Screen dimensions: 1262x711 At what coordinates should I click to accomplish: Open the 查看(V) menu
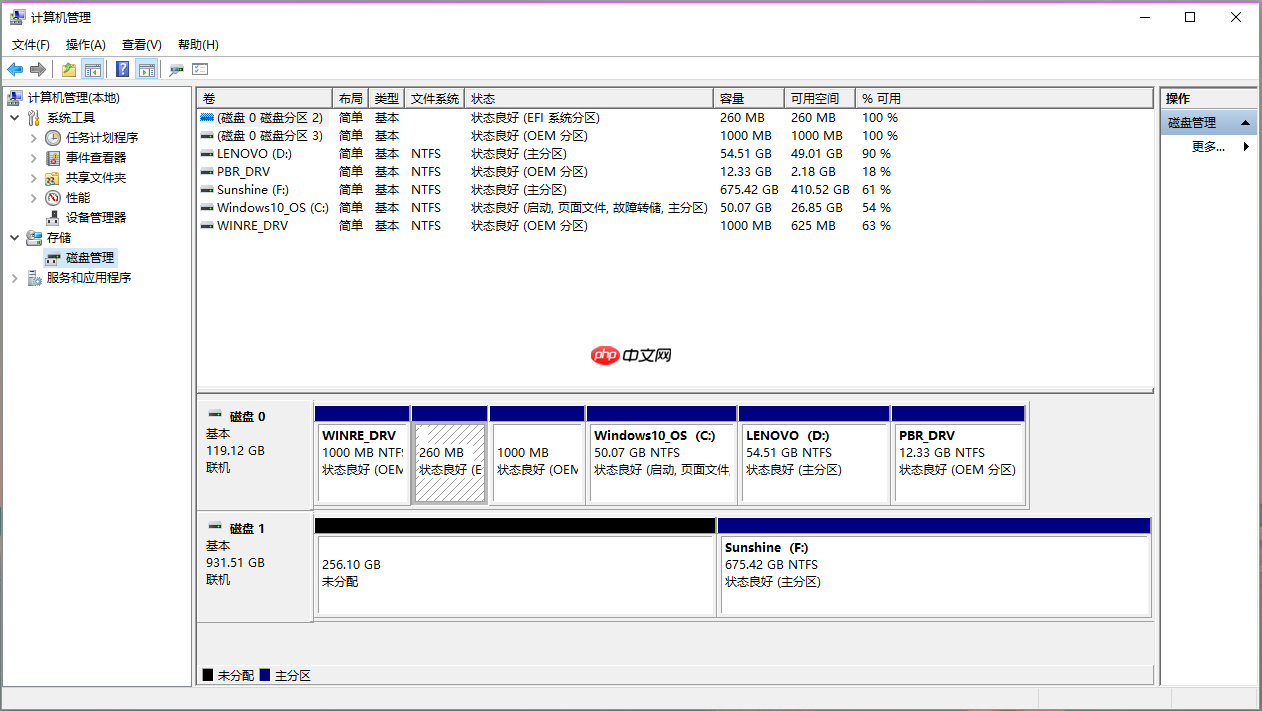pos(142,45)
